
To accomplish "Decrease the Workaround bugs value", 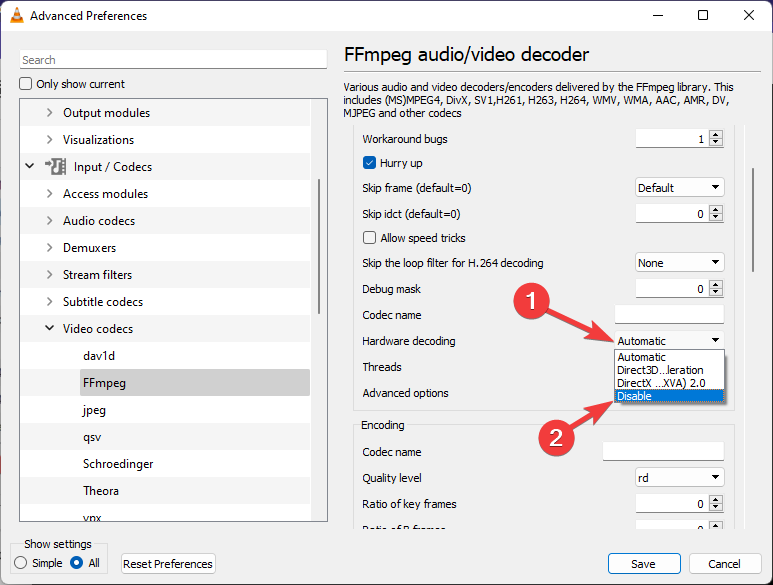I will tap(716, 142).
